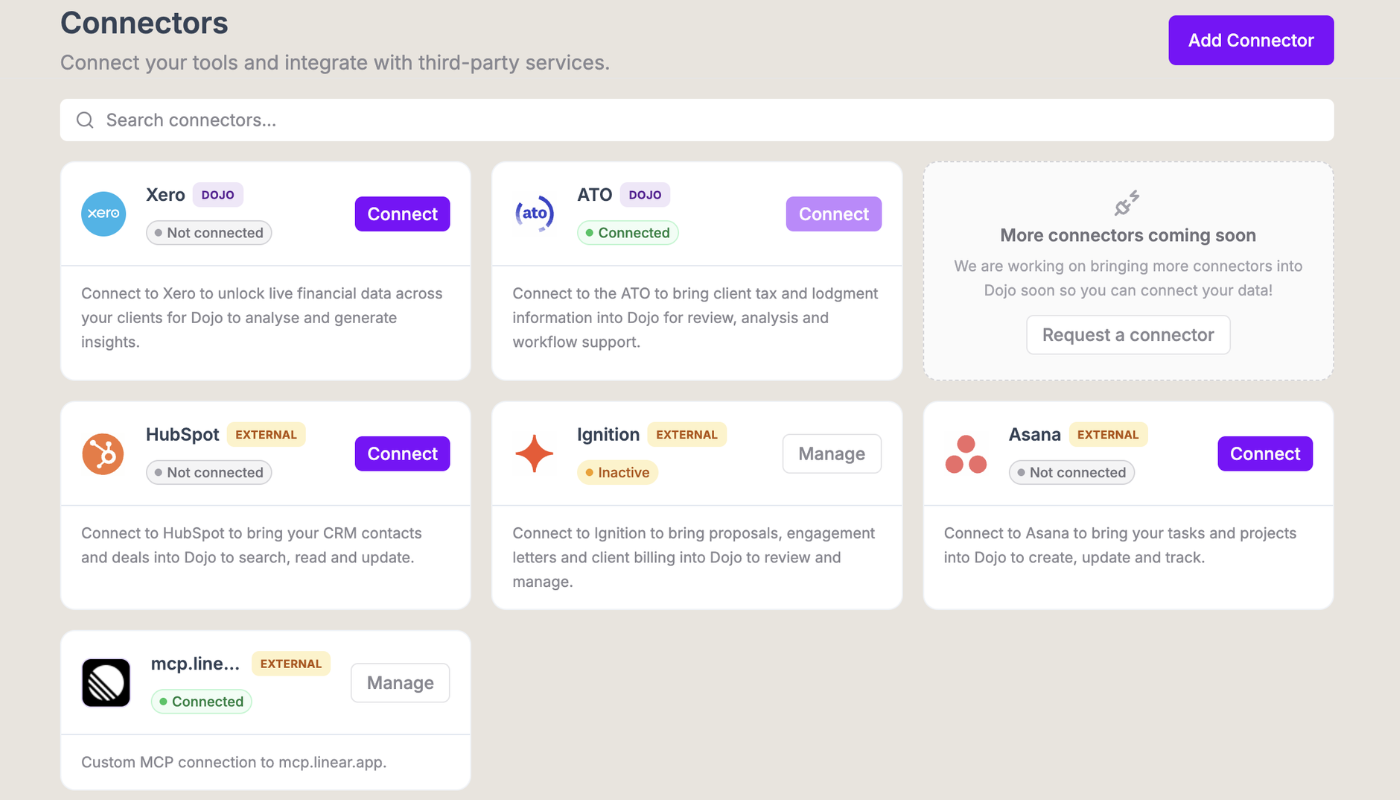Click the mcp.linear.app logo icon
The height and width of the screenshot is (800, 1400).
pos(106,683)
